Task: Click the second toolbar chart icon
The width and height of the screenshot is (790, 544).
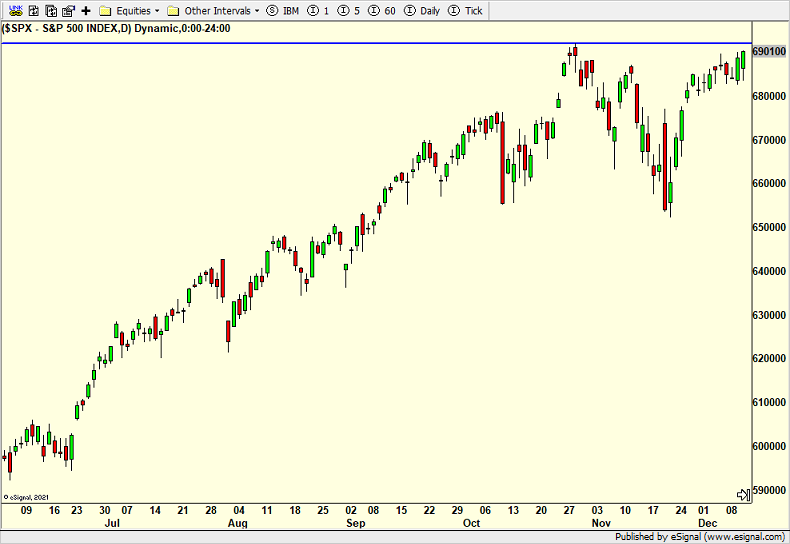Action: coord(32,11)
